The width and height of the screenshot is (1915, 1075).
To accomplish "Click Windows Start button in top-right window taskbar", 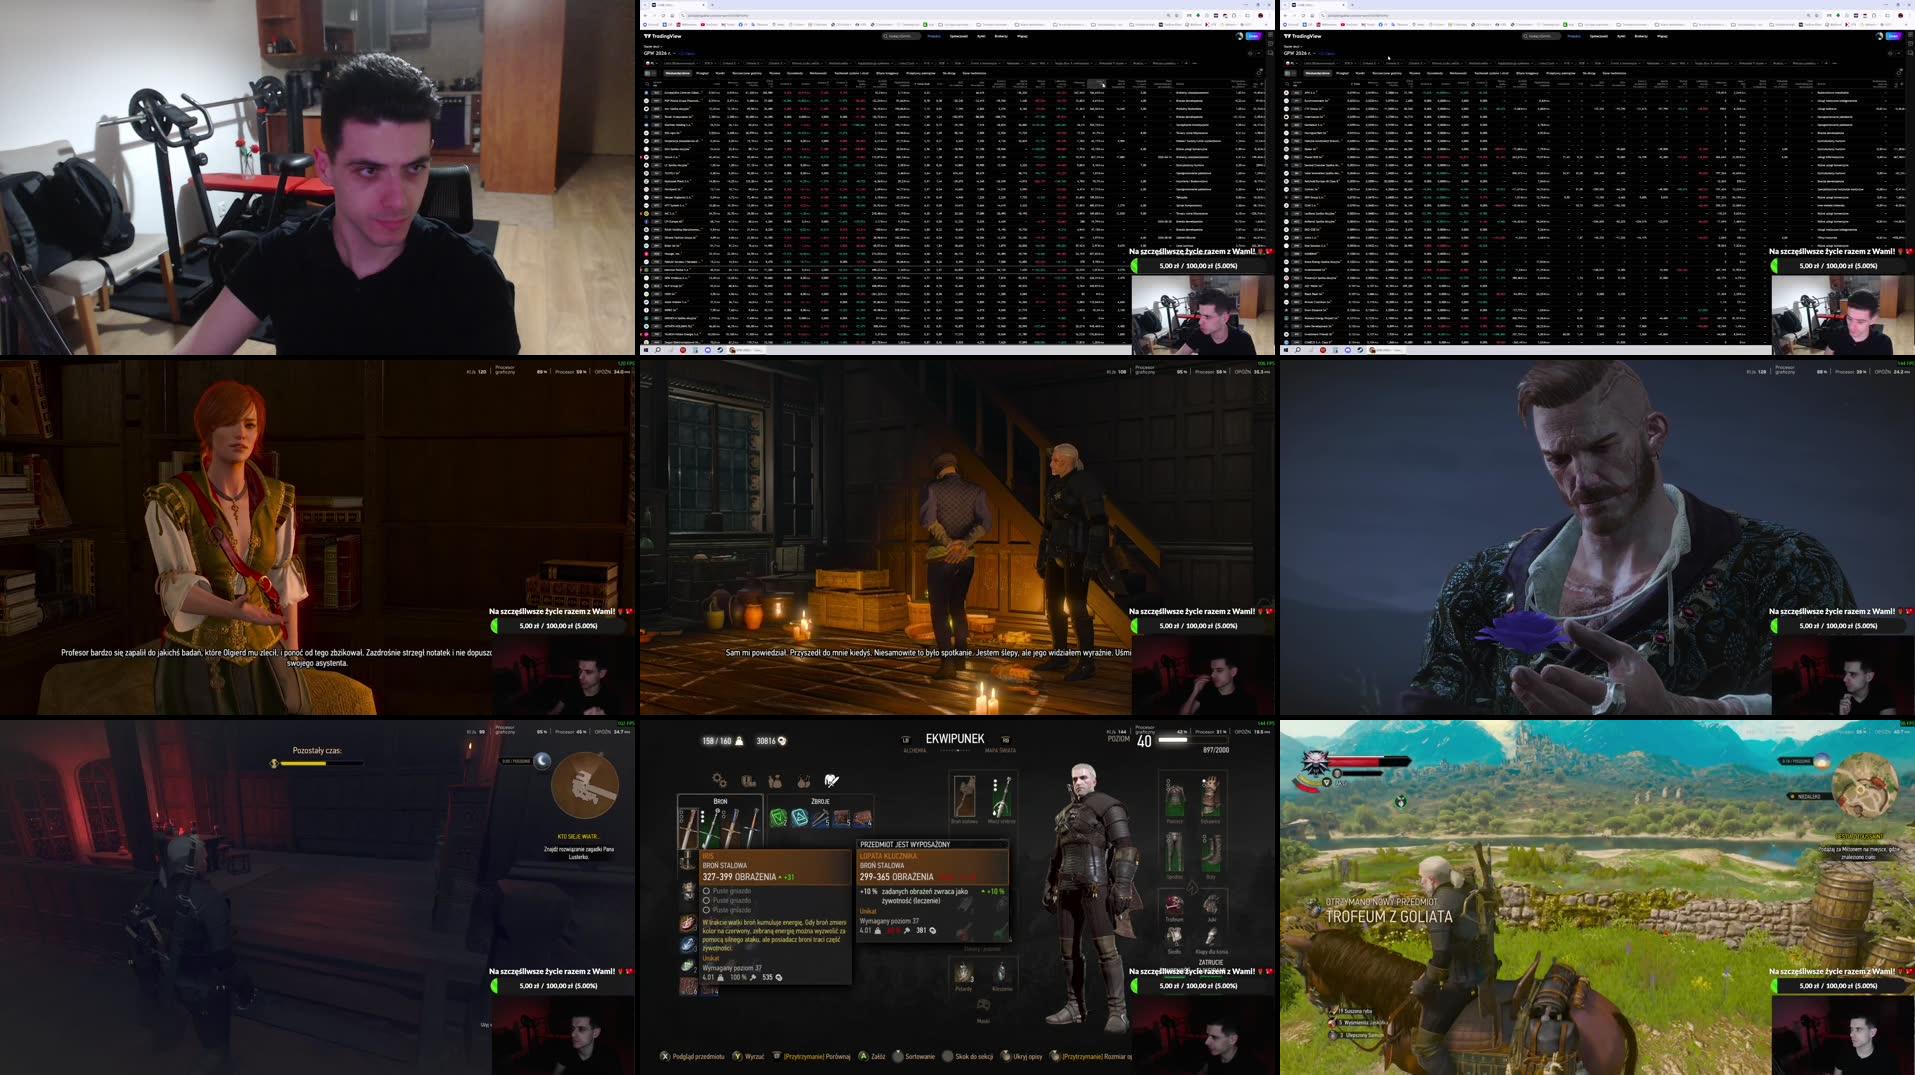I will click(1286, 350).
